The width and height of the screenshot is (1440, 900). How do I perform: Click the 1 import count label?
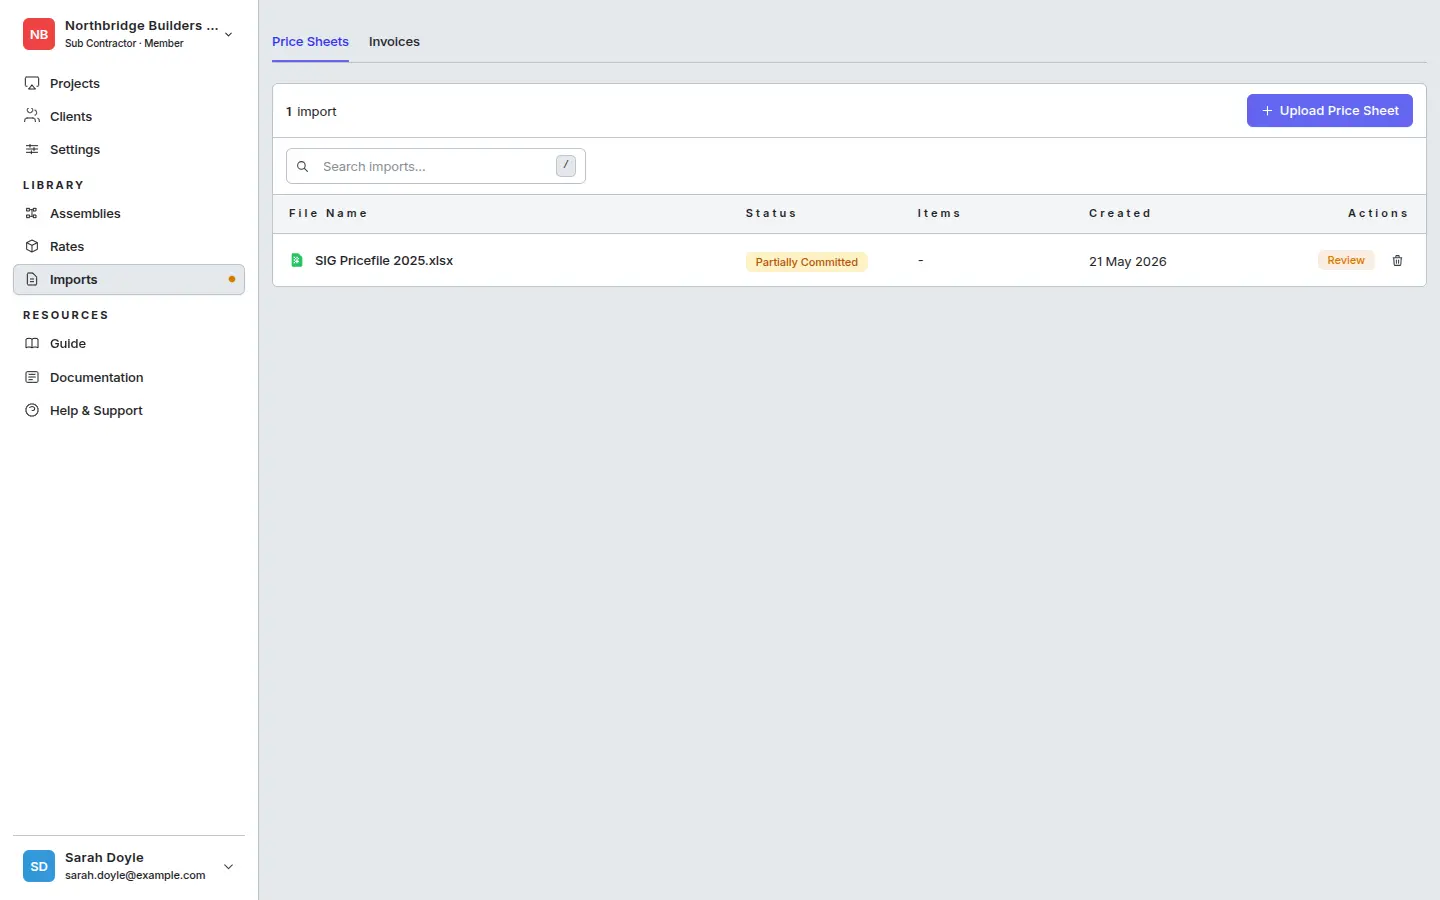[311, 111]
